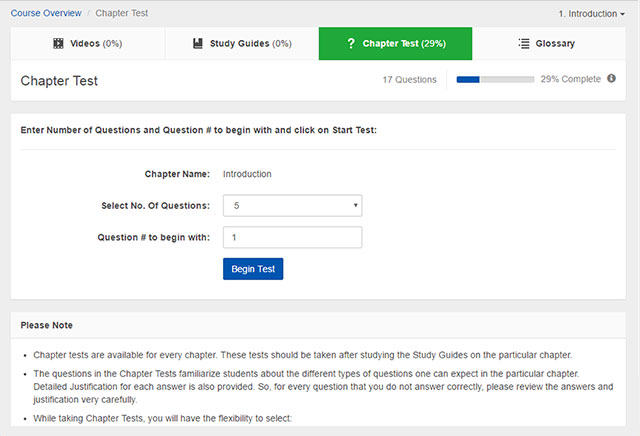Click the list icon on Glossary tab
The height and width of the screenshot is (436, 640).
pyautogui.click(x=524, y=44)
